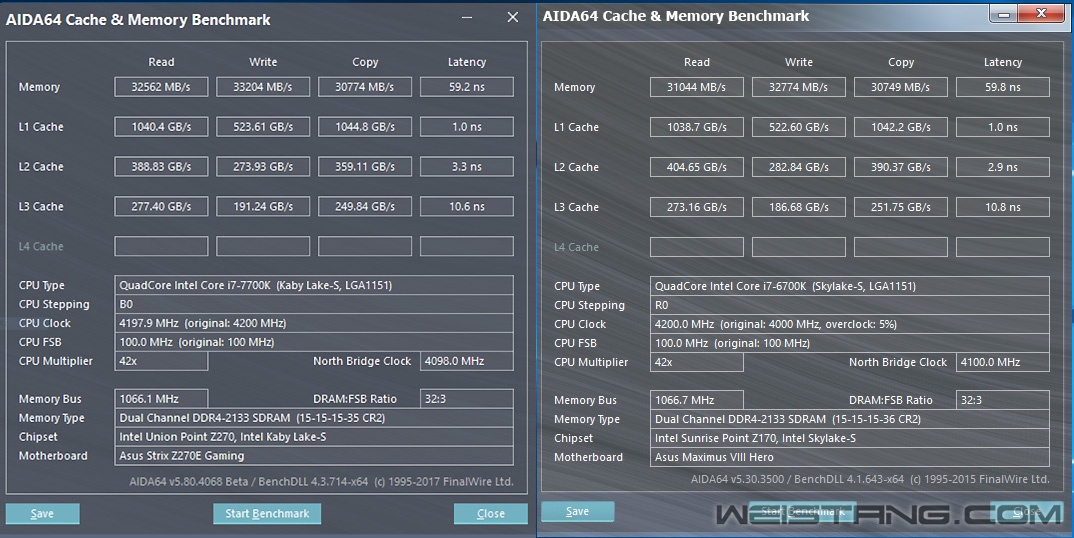Click Memory Type field with 15-15-15-35 CR2
The height and width of the screenshot is (538, 1074).
tap(314, 418)
